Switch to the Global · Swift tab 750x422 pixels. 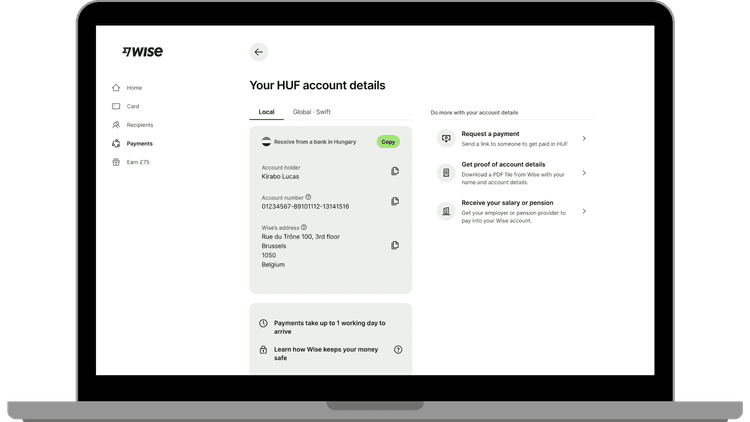click(x=311, y=112)
